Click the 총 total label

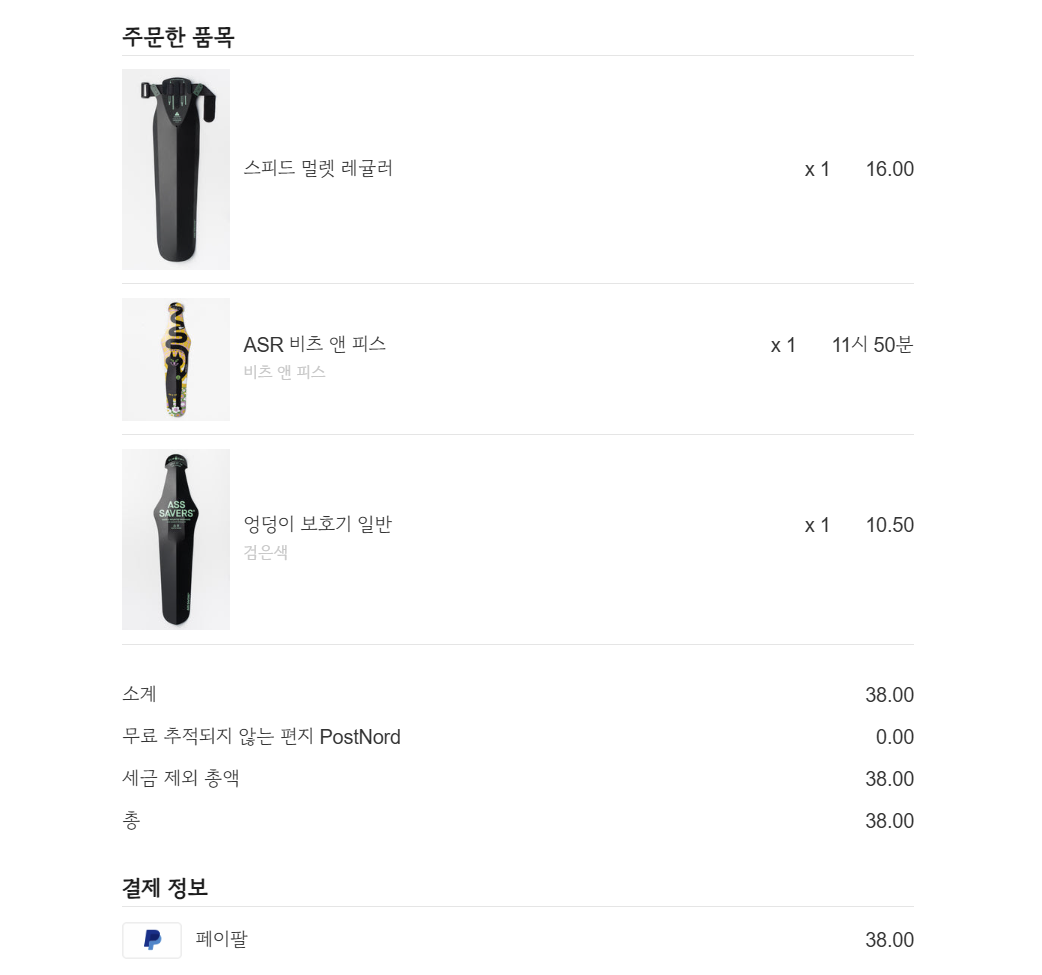coord(131,820)
